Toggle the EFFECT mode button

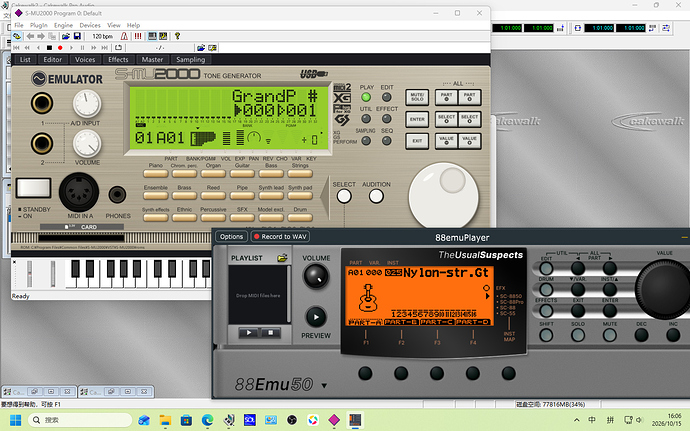point(386,119)
